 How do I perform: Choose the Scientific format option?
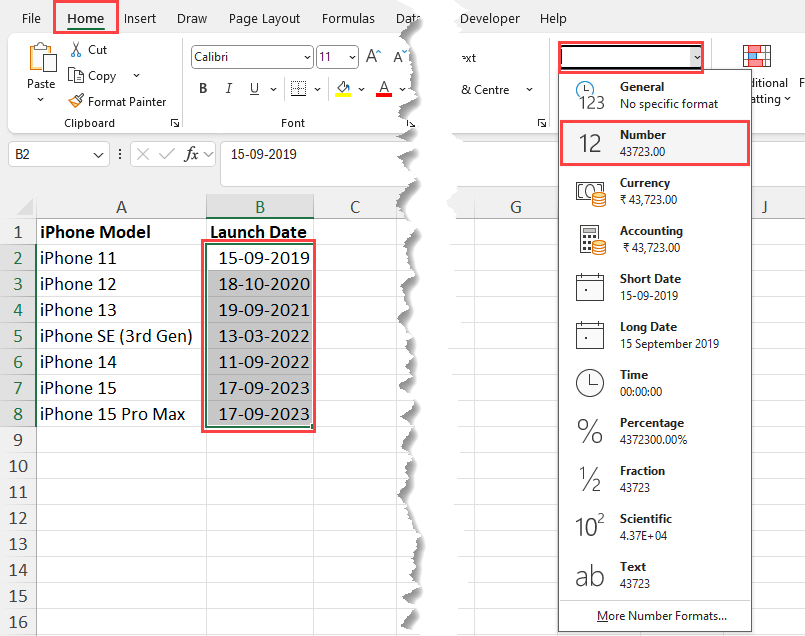click(x=655, y=527)
